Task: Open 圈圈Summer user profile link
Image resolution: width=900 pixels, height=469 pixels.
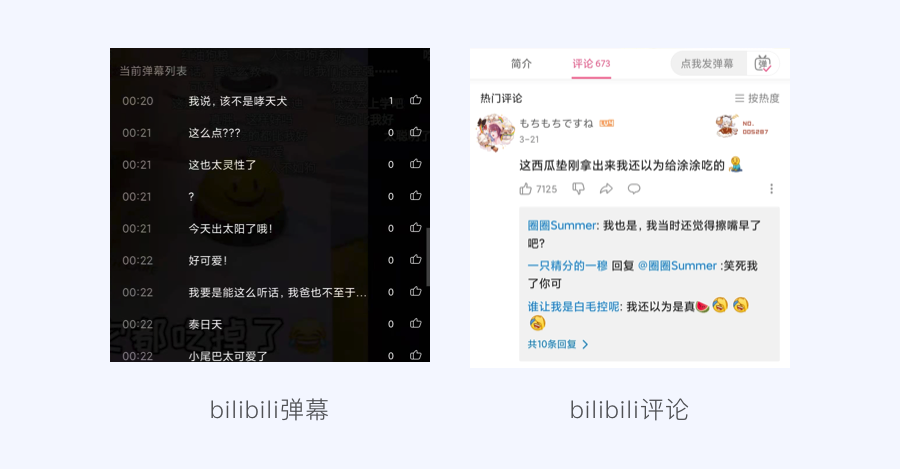Action: pyautogui.click(x=562, y=226)
